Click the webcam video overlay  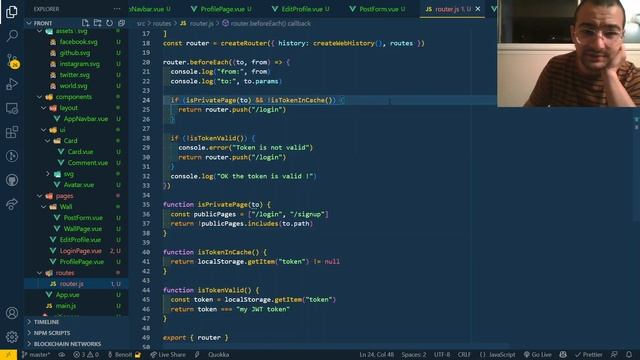[569, 53]
